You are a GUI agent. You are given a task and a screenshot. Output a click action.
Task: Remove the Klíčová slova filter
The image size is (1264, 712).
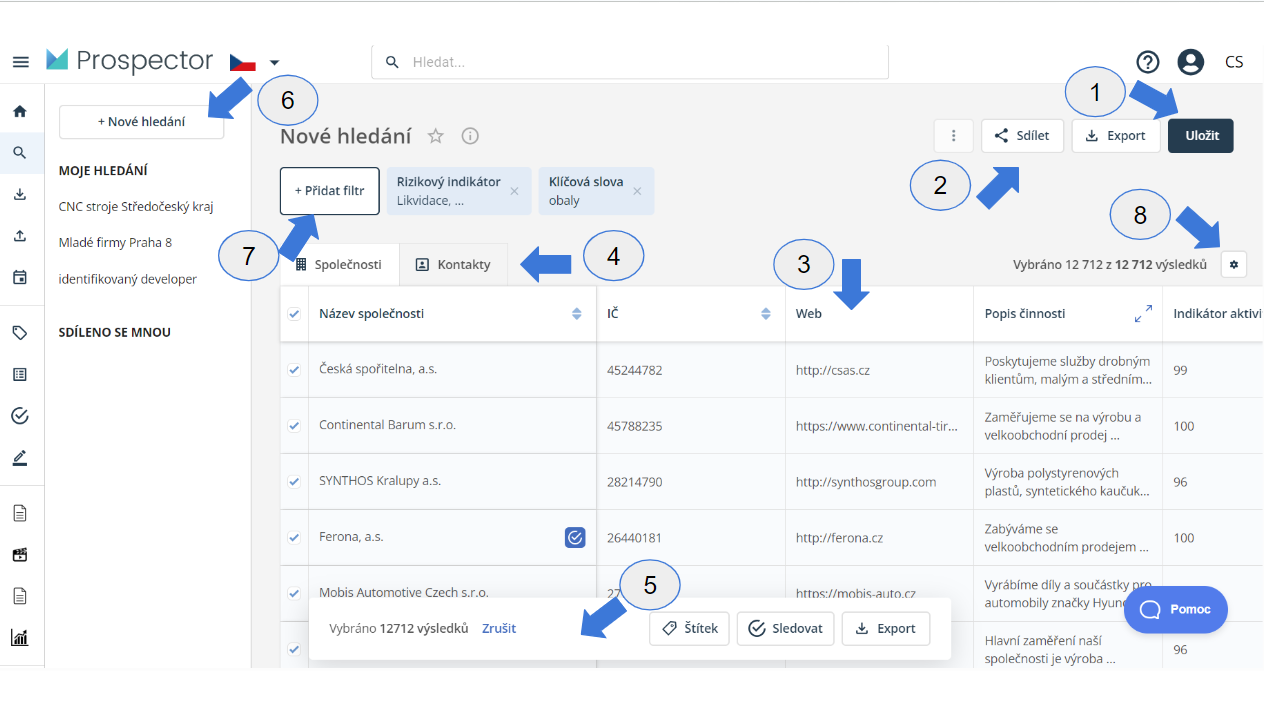(x=637, y=191)
